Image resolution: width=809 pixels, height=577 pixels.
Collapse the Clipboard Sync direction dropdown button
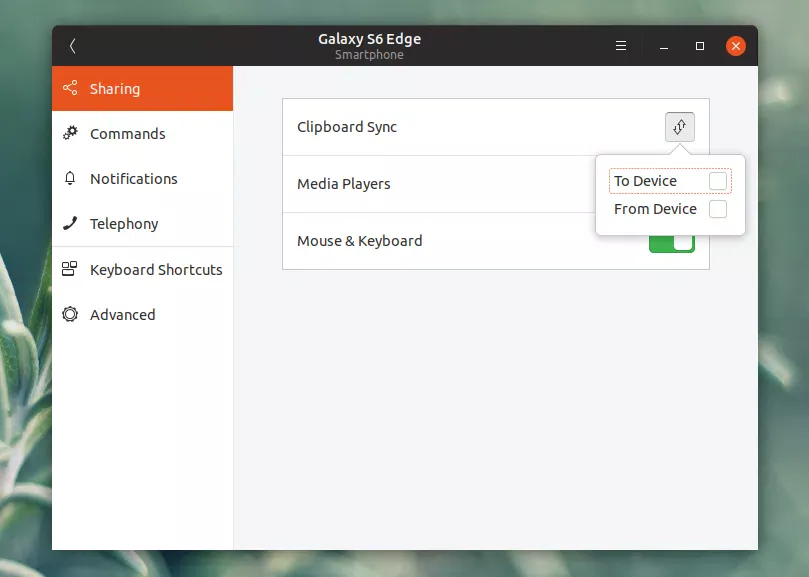tap(679, 127)
